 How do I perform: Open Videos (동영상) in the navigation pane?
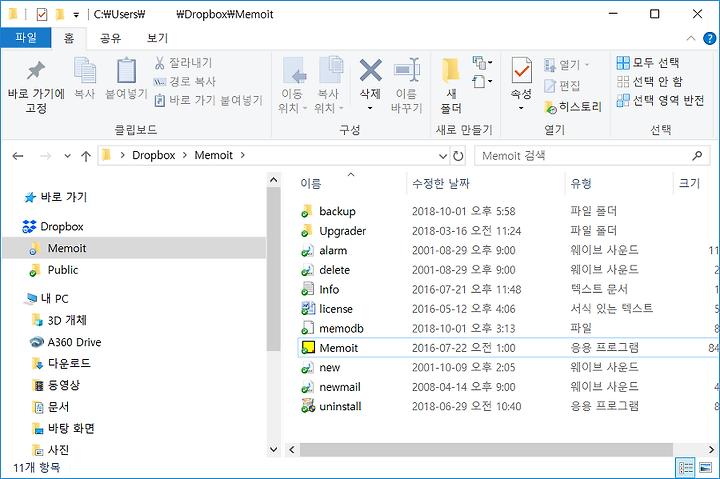(x=56, y=385)
